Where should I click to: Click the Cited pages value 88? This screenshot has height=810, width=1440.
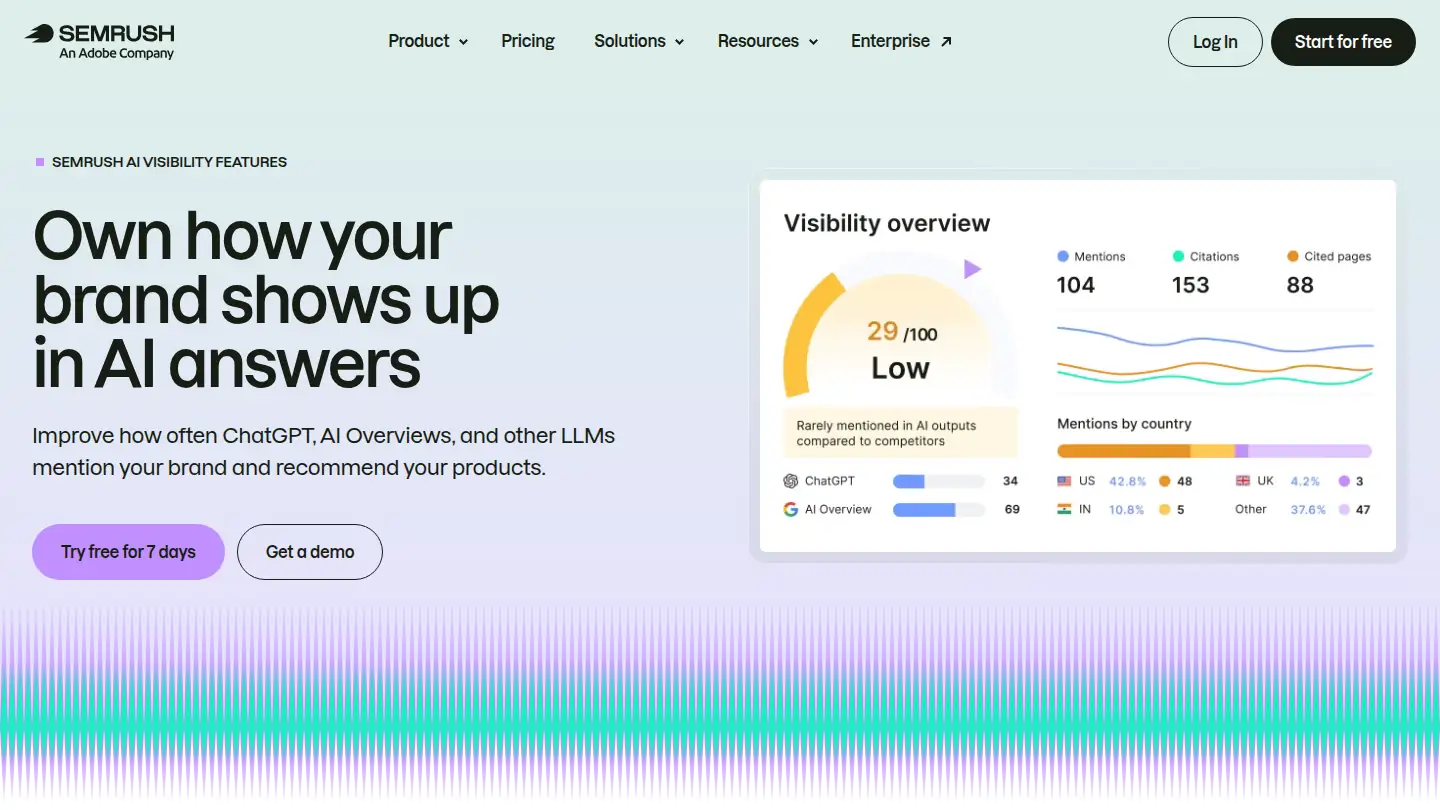point(1300,285)
